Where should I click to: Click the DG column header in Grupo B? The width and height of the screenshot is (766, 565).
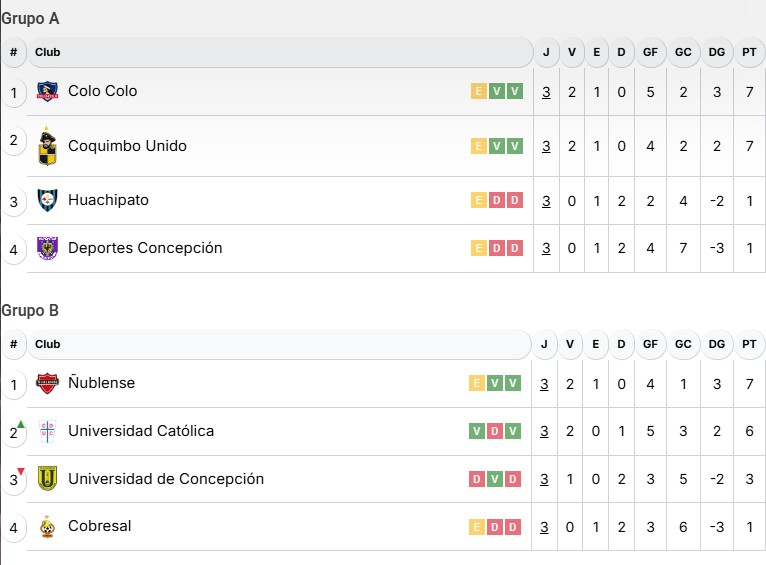pos(716,344)
